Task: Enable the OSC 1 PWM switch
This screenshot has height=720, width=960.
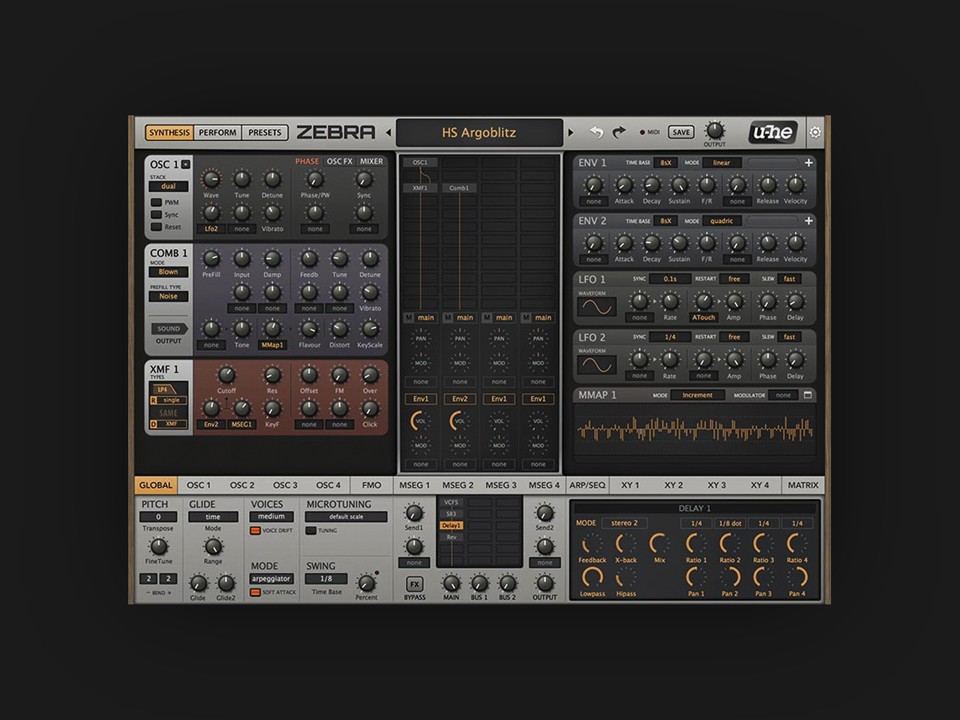Action: pos(156,203)
